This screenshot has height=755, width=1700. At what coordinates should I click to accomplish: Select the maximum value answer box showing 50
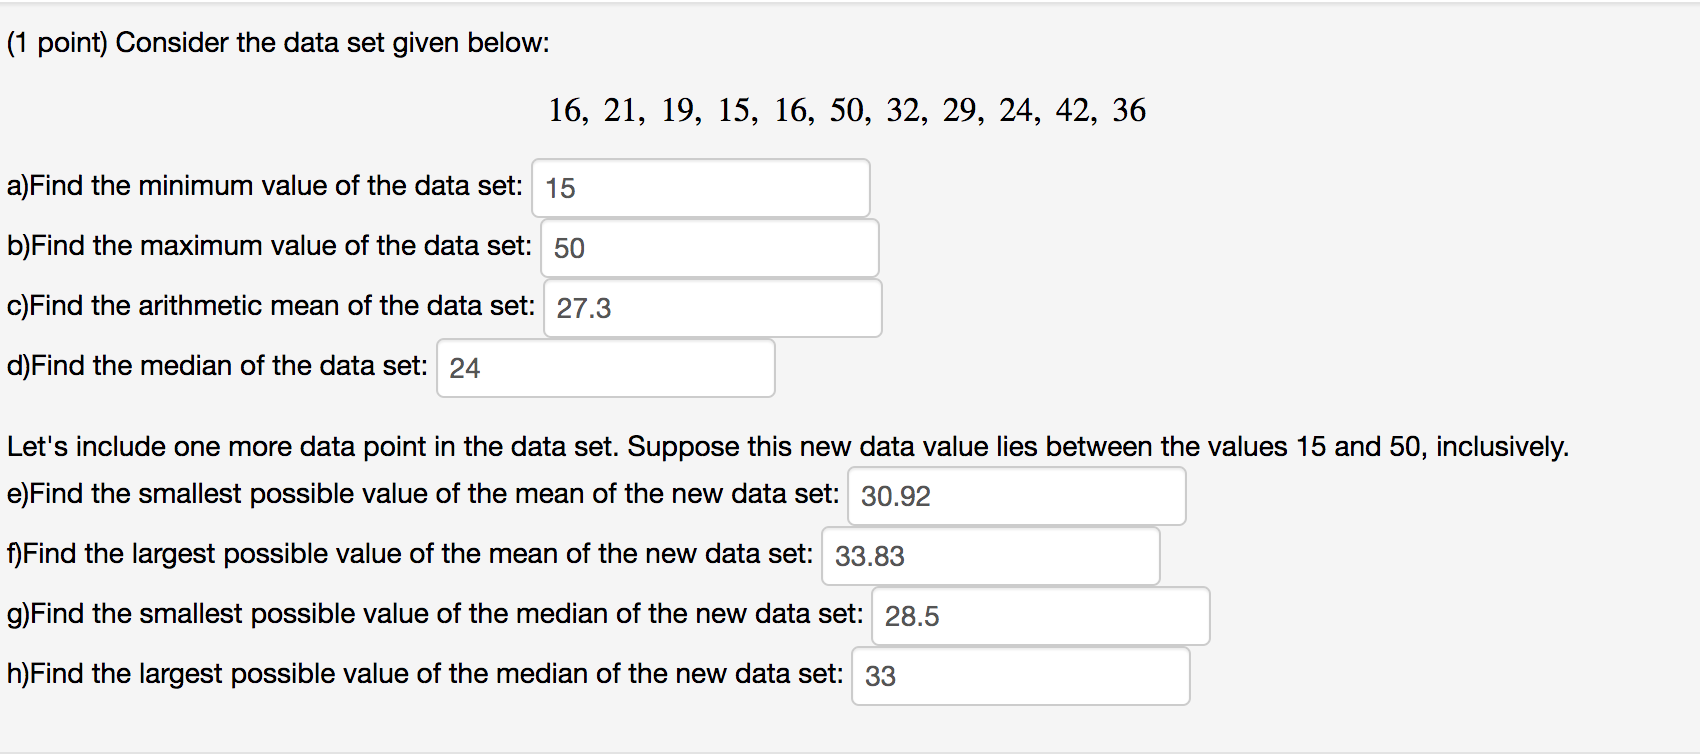[708, 248]
